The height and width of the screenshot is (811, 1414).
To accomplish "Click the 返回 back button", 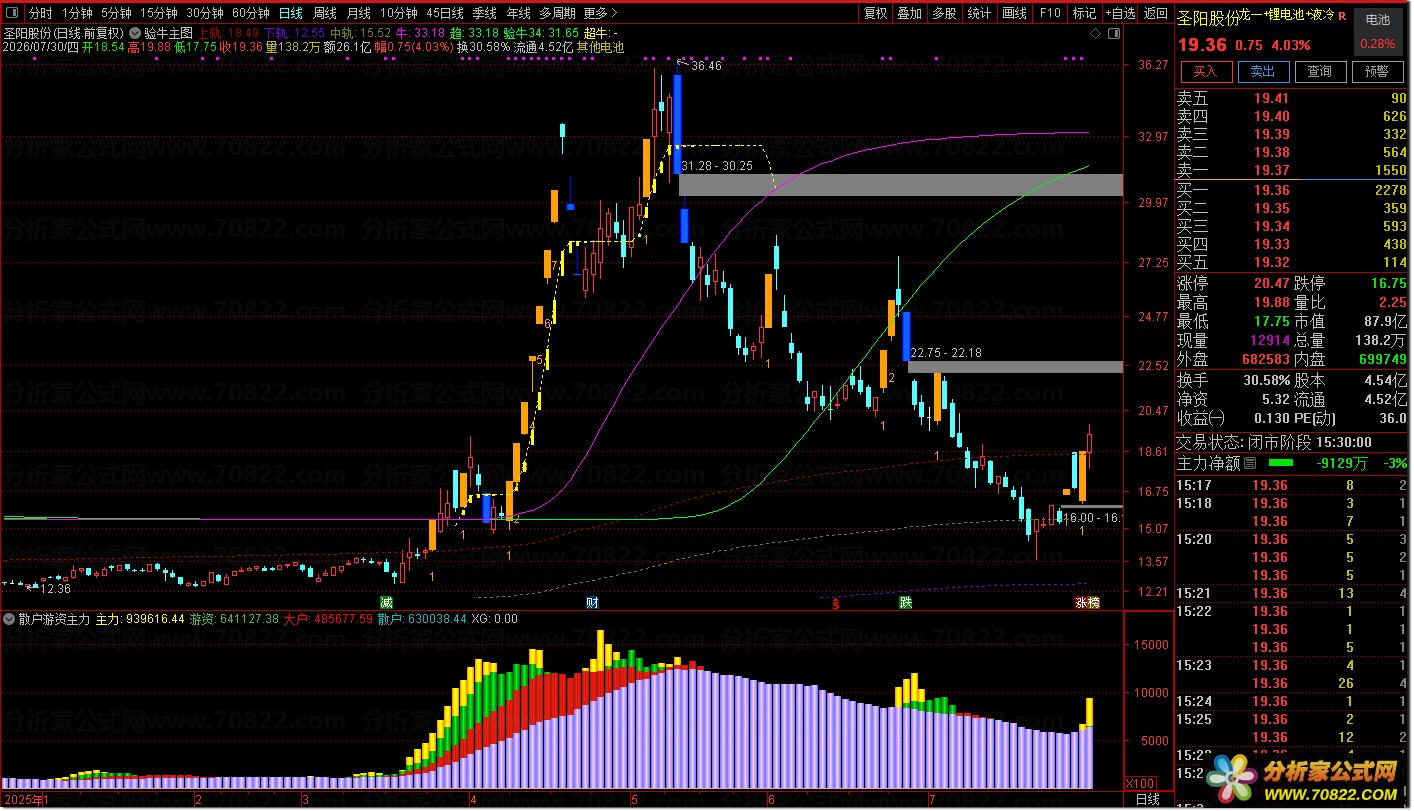I will [1156, 13].
